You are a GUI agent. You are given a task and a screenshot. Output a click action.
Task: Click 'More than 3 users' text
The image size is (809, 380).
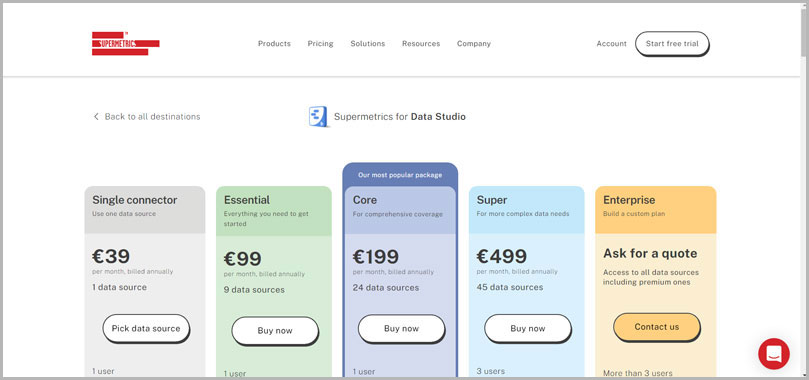638,373
